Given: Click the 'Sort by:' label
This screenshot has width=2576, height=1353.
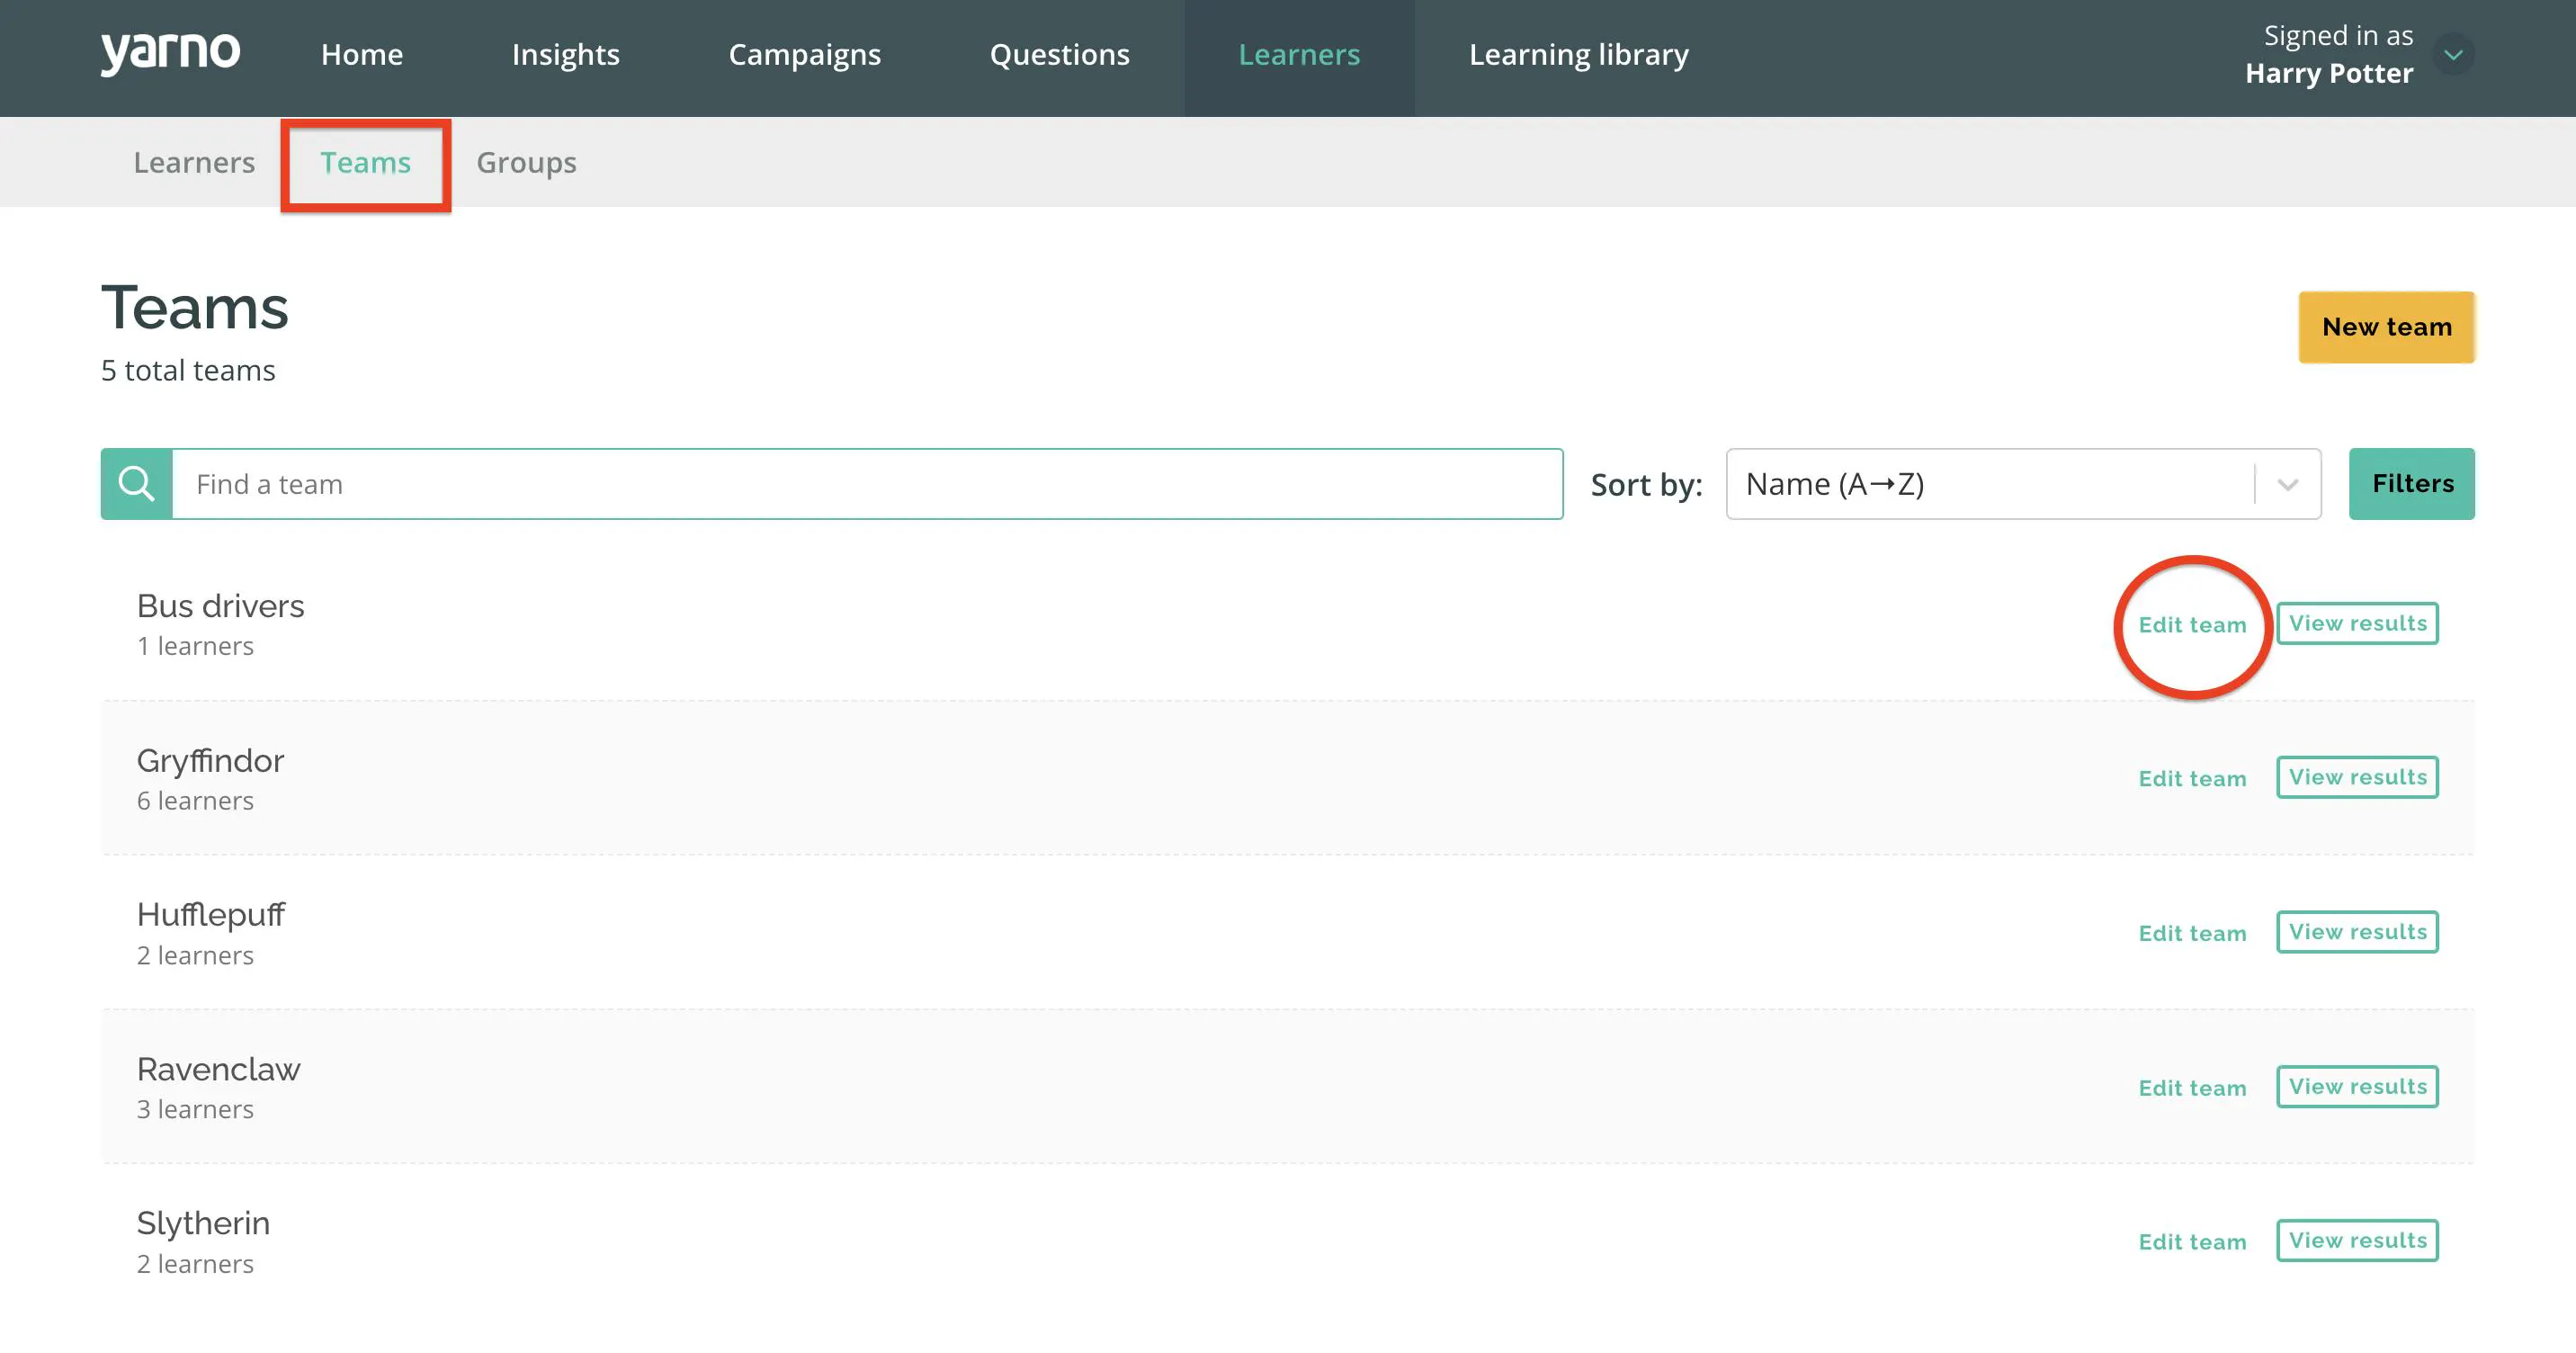Looking at the screenshot, I should click(1646, 485).
